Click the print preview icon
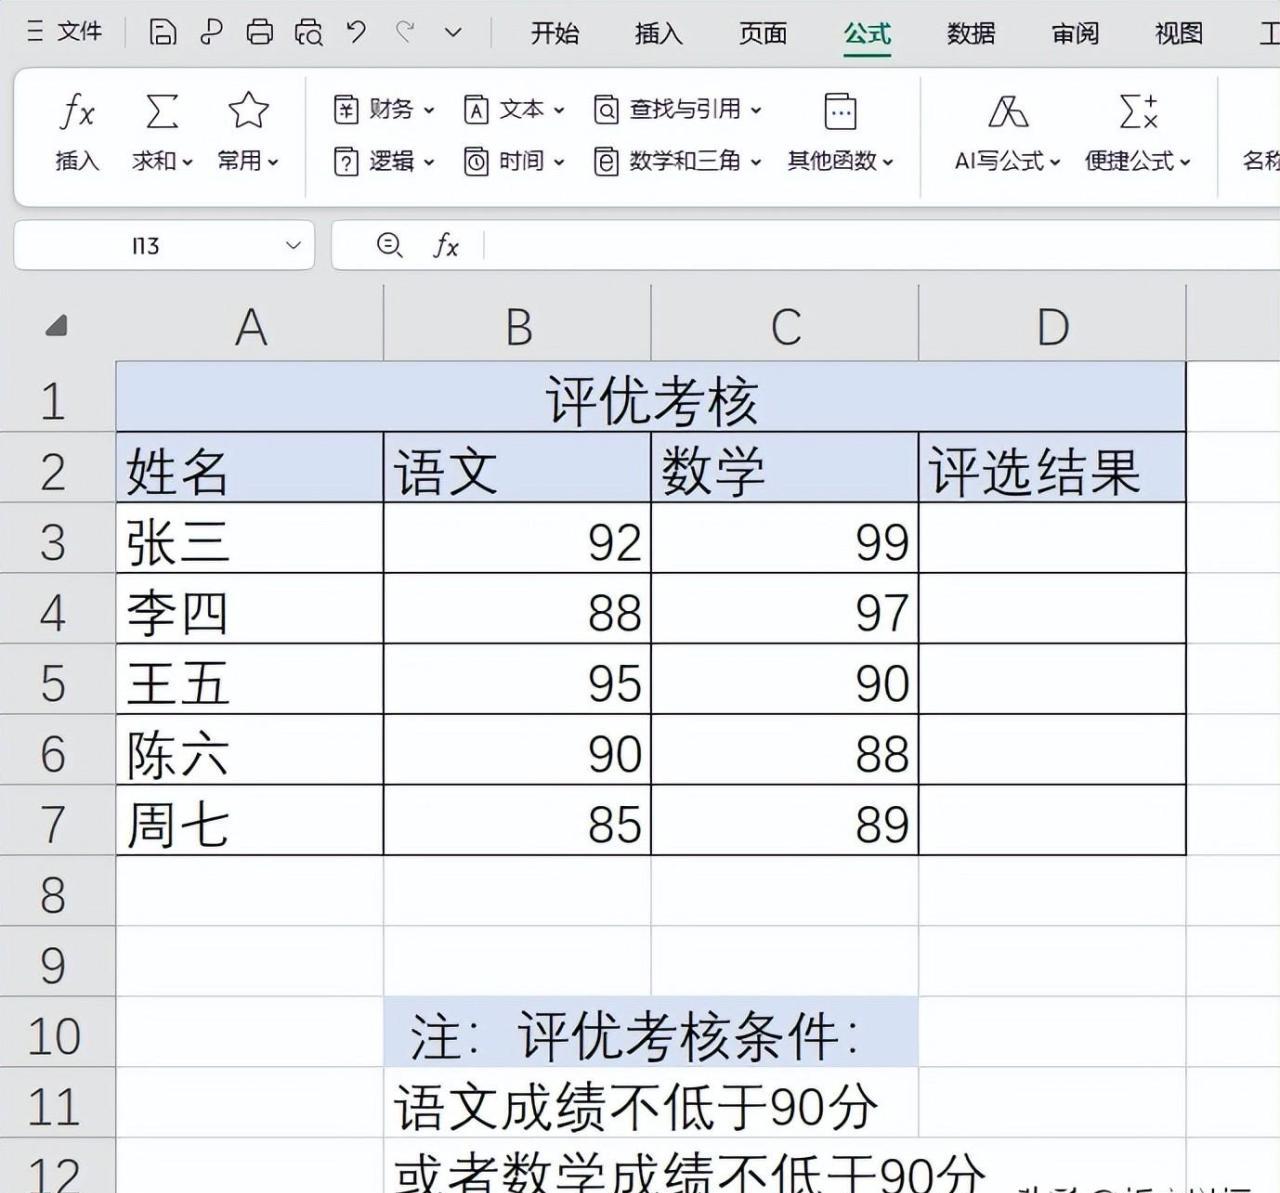This screenshot has height=1193, width=1280. [309, 32]
